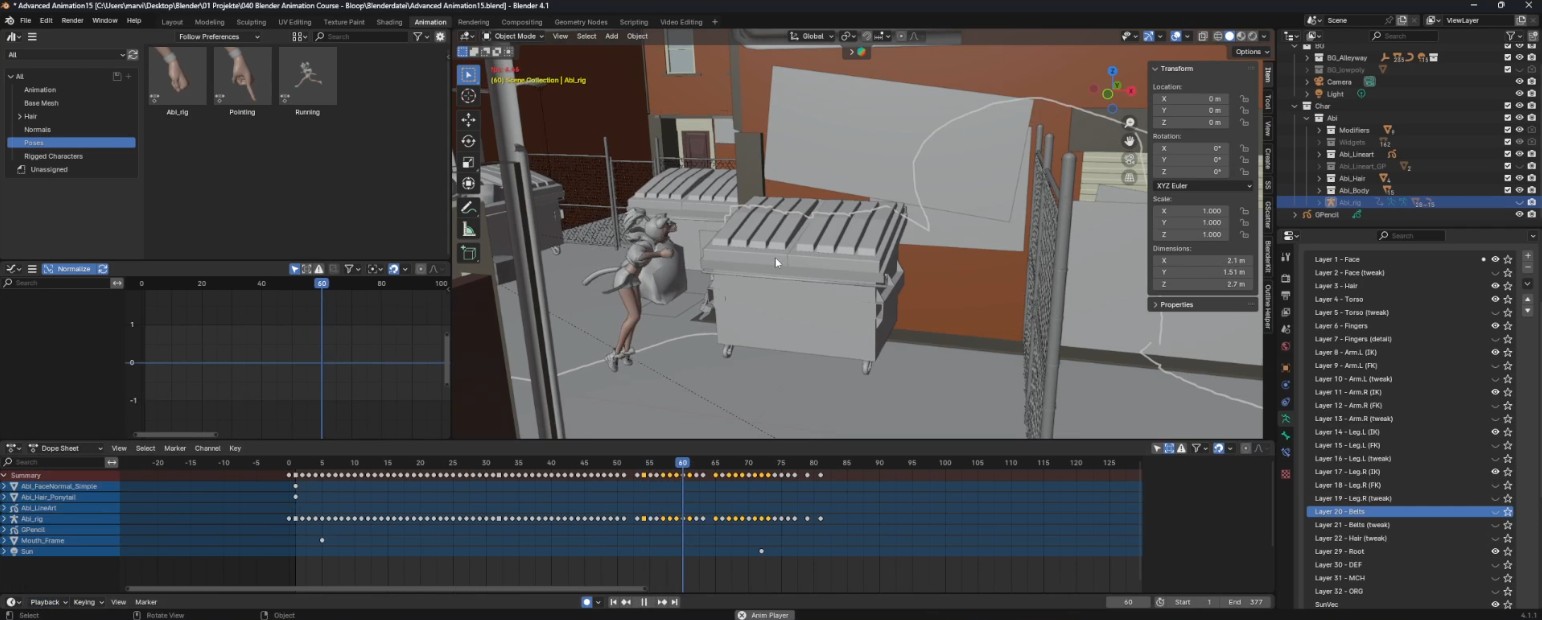Expand the Abi_Body collection in outliner
Viewport: 1542px width, 620px height.
click(x=1318, y=190)
